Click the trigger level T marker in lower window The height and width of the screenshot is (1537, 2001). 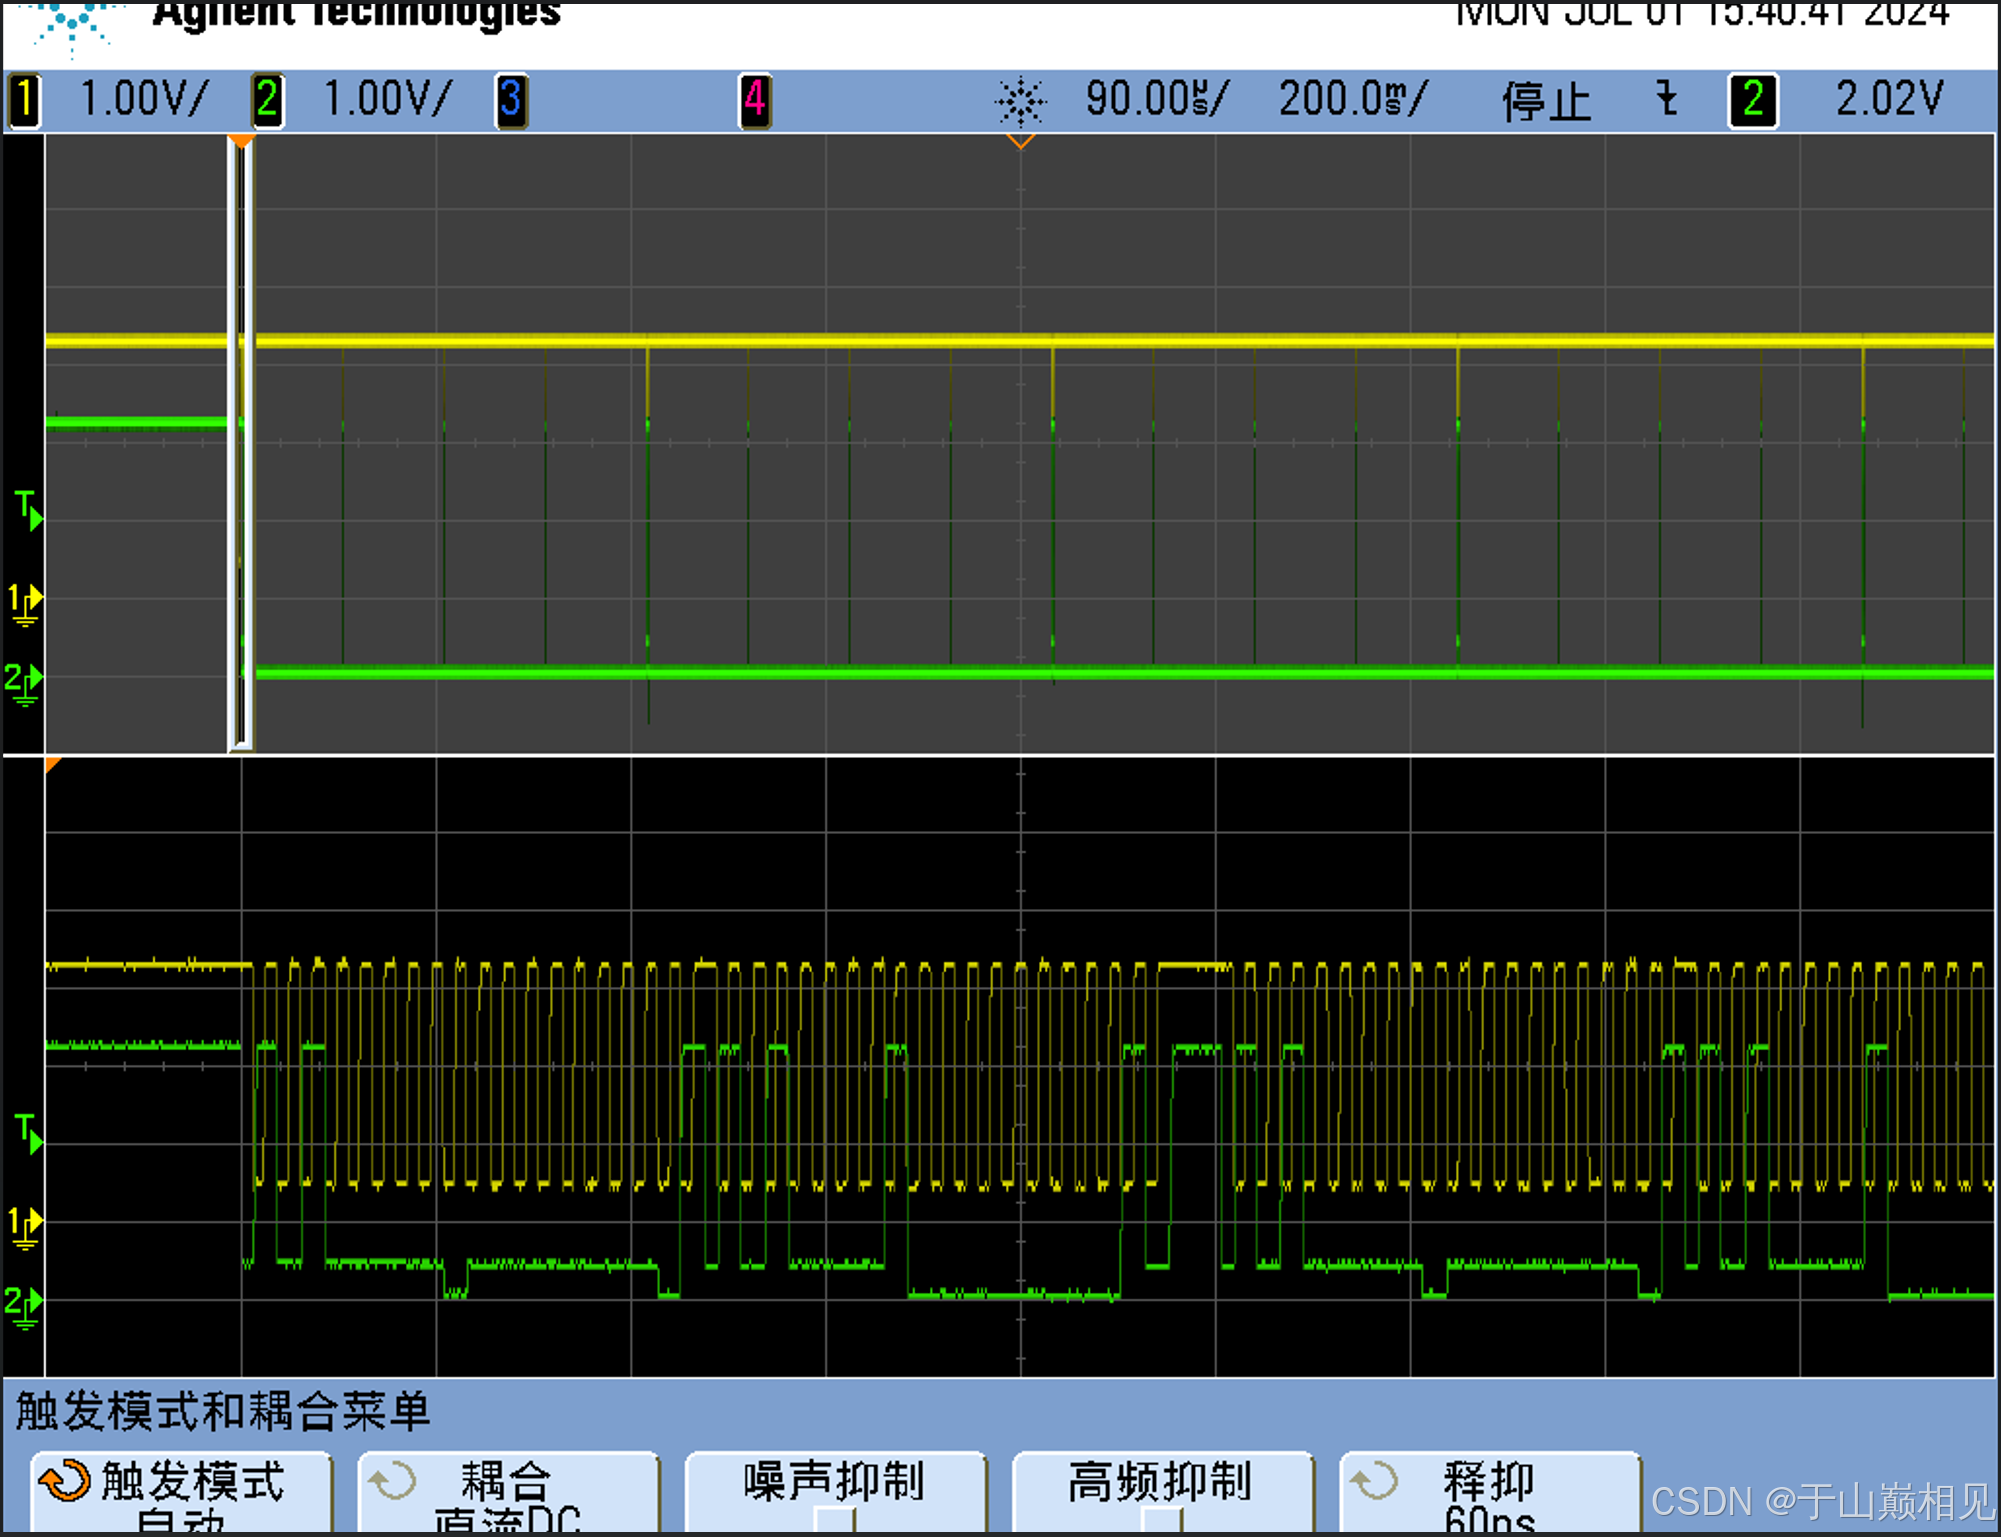29,1132
